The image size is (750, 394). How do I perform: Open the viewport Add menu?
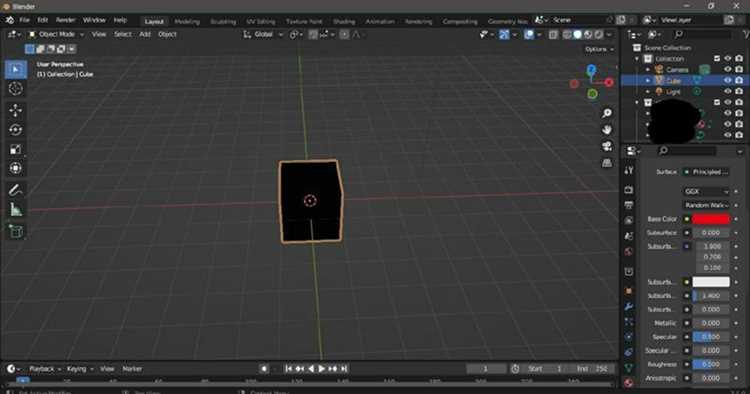[145, 34]
